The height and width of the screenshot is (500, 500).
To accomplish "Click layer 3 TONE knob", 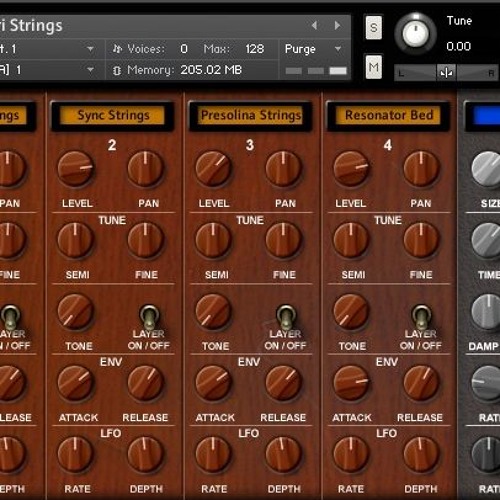I will [x=213, y=311].
